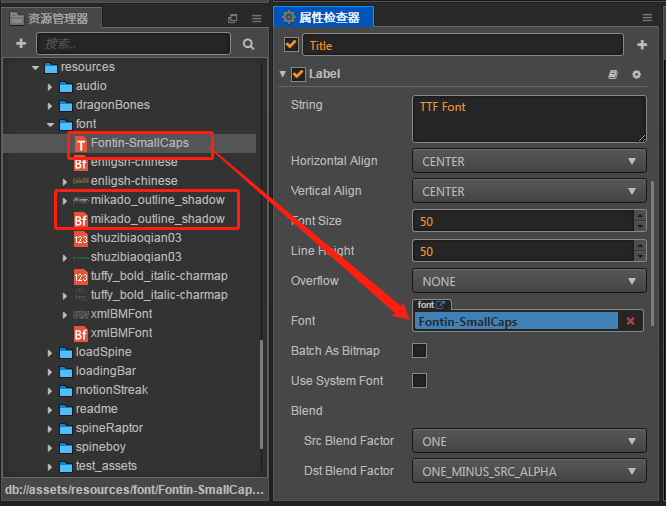
Task: Collapse the Label component section
Action: pos(282,74)
